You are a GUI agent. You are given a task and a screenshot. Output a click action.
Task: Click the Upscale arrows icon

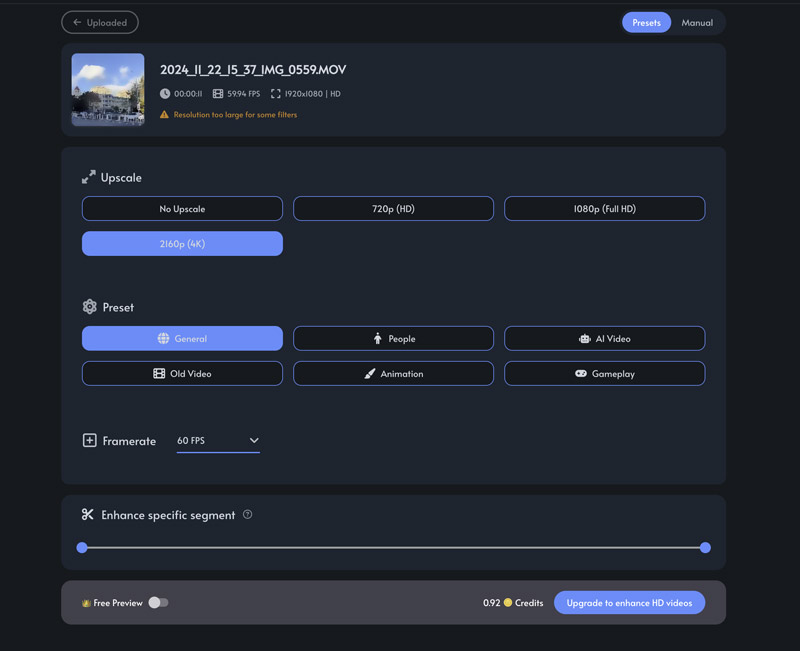(89, 177)
